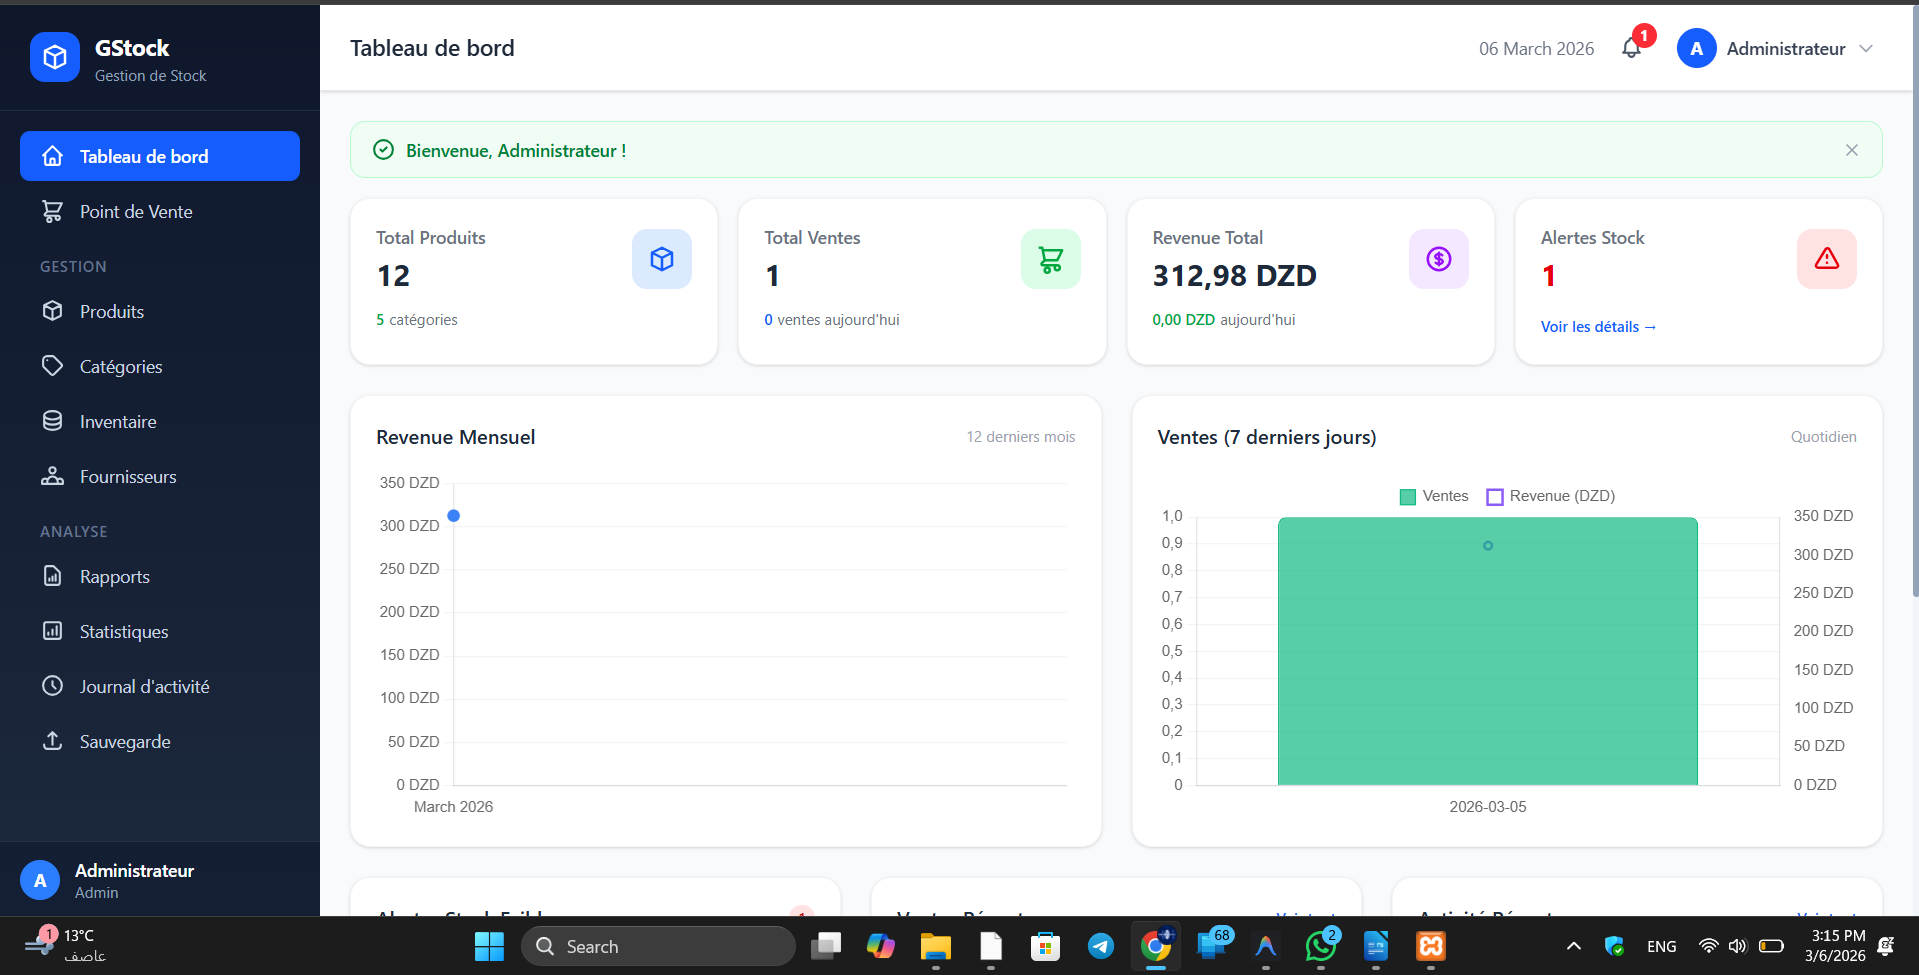Dismiss the Bienvenue welcome banner

tap(1851, 150)
